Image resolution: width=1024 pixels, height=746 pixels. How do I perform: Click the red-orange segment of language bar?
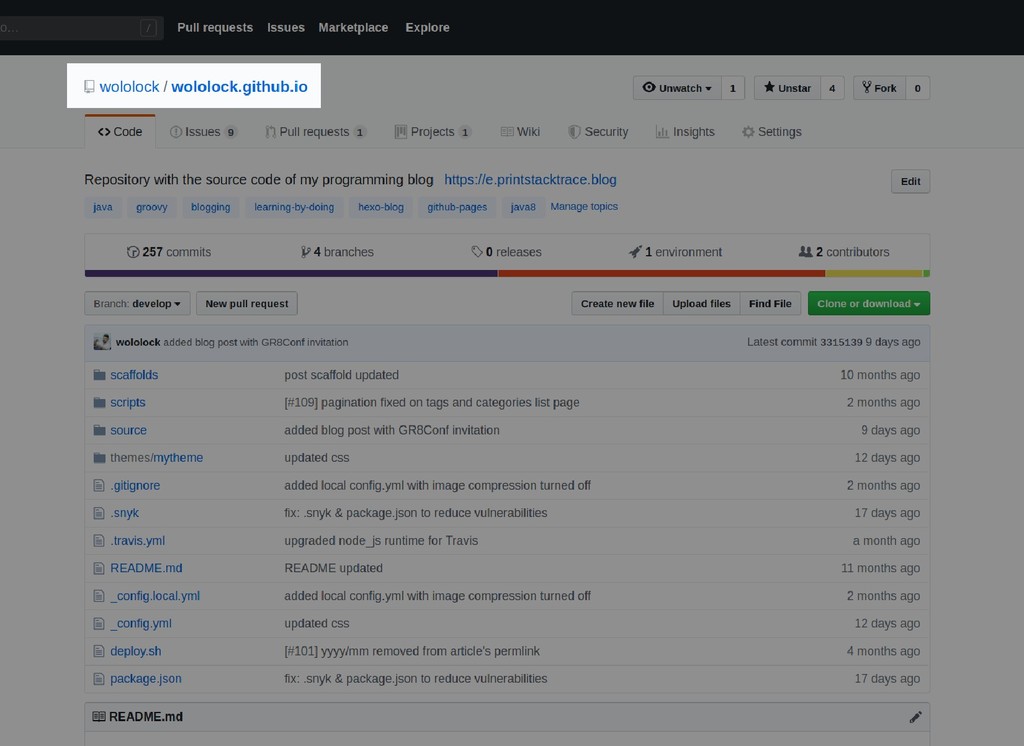[661, 274]
